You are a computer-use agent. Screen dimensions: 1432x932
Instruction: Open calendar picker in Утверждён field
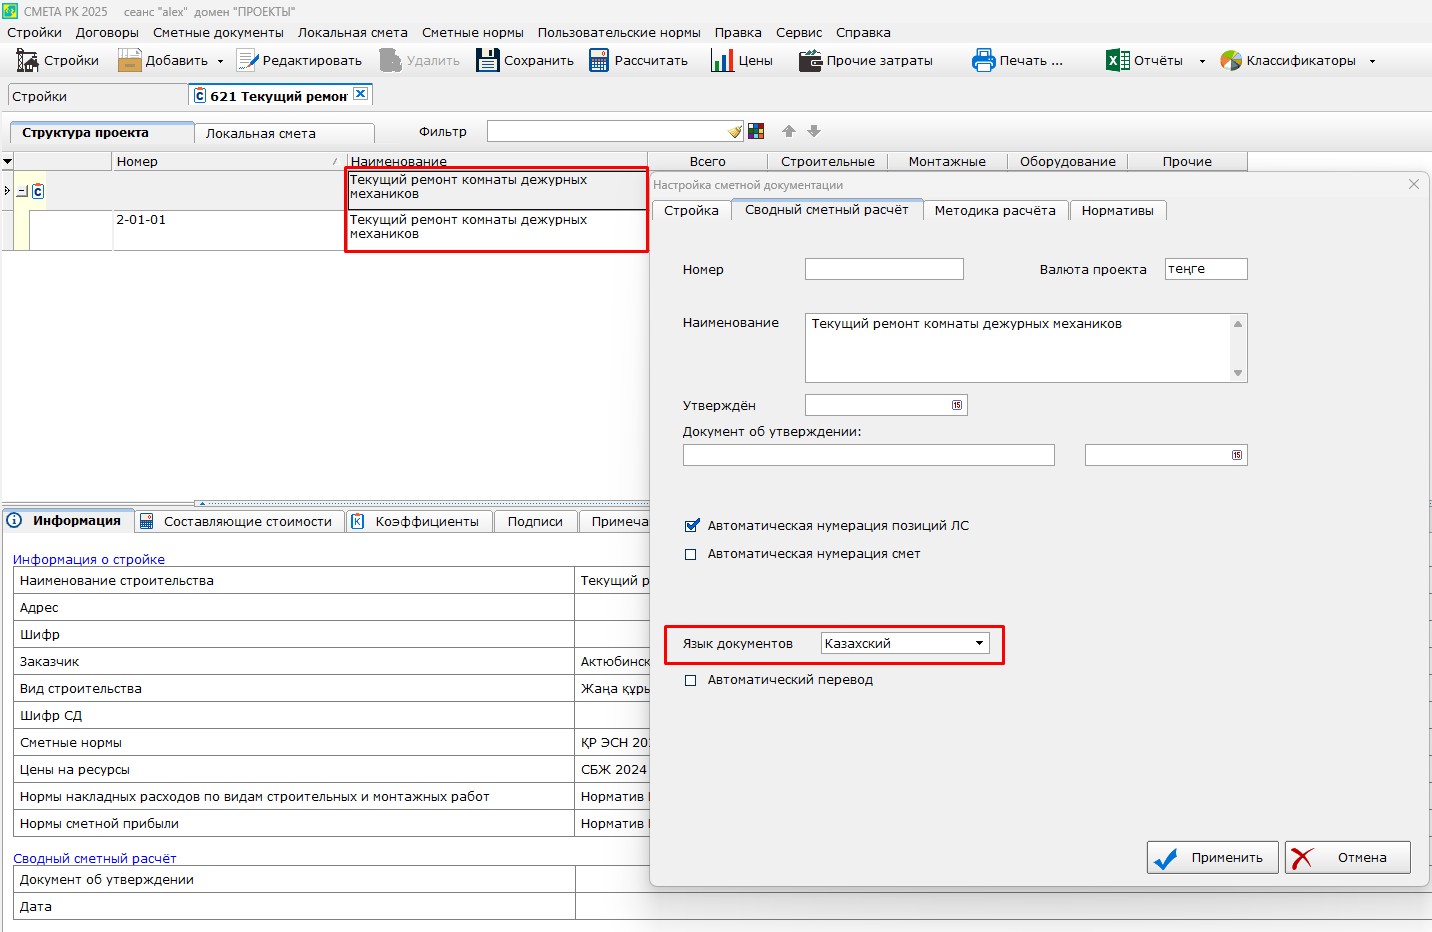click(x=957, y=405)
